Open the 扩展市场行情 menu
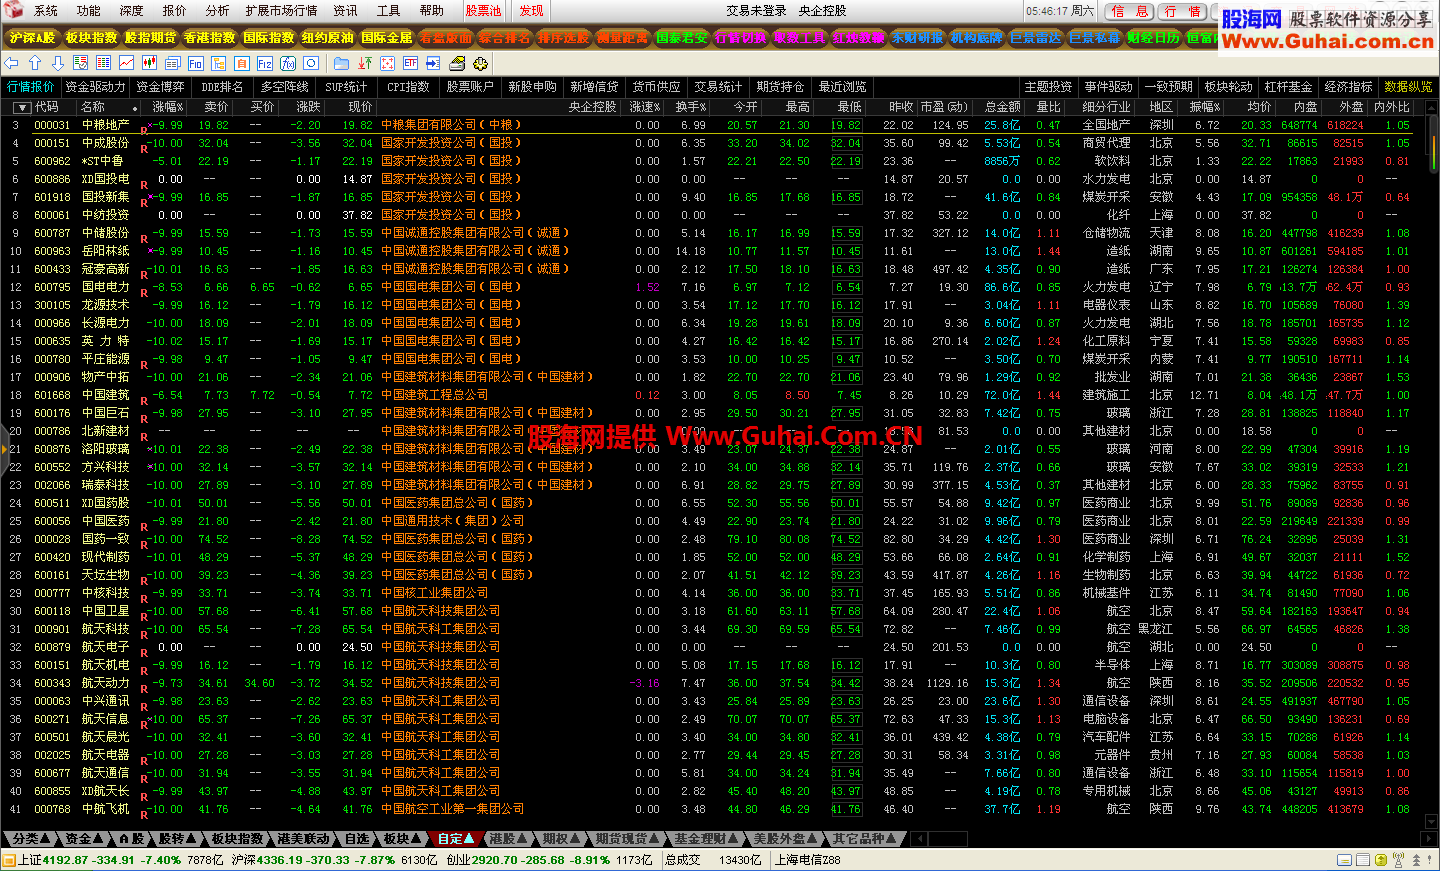This screenshot has height=871, width=1440. [281, 10]
